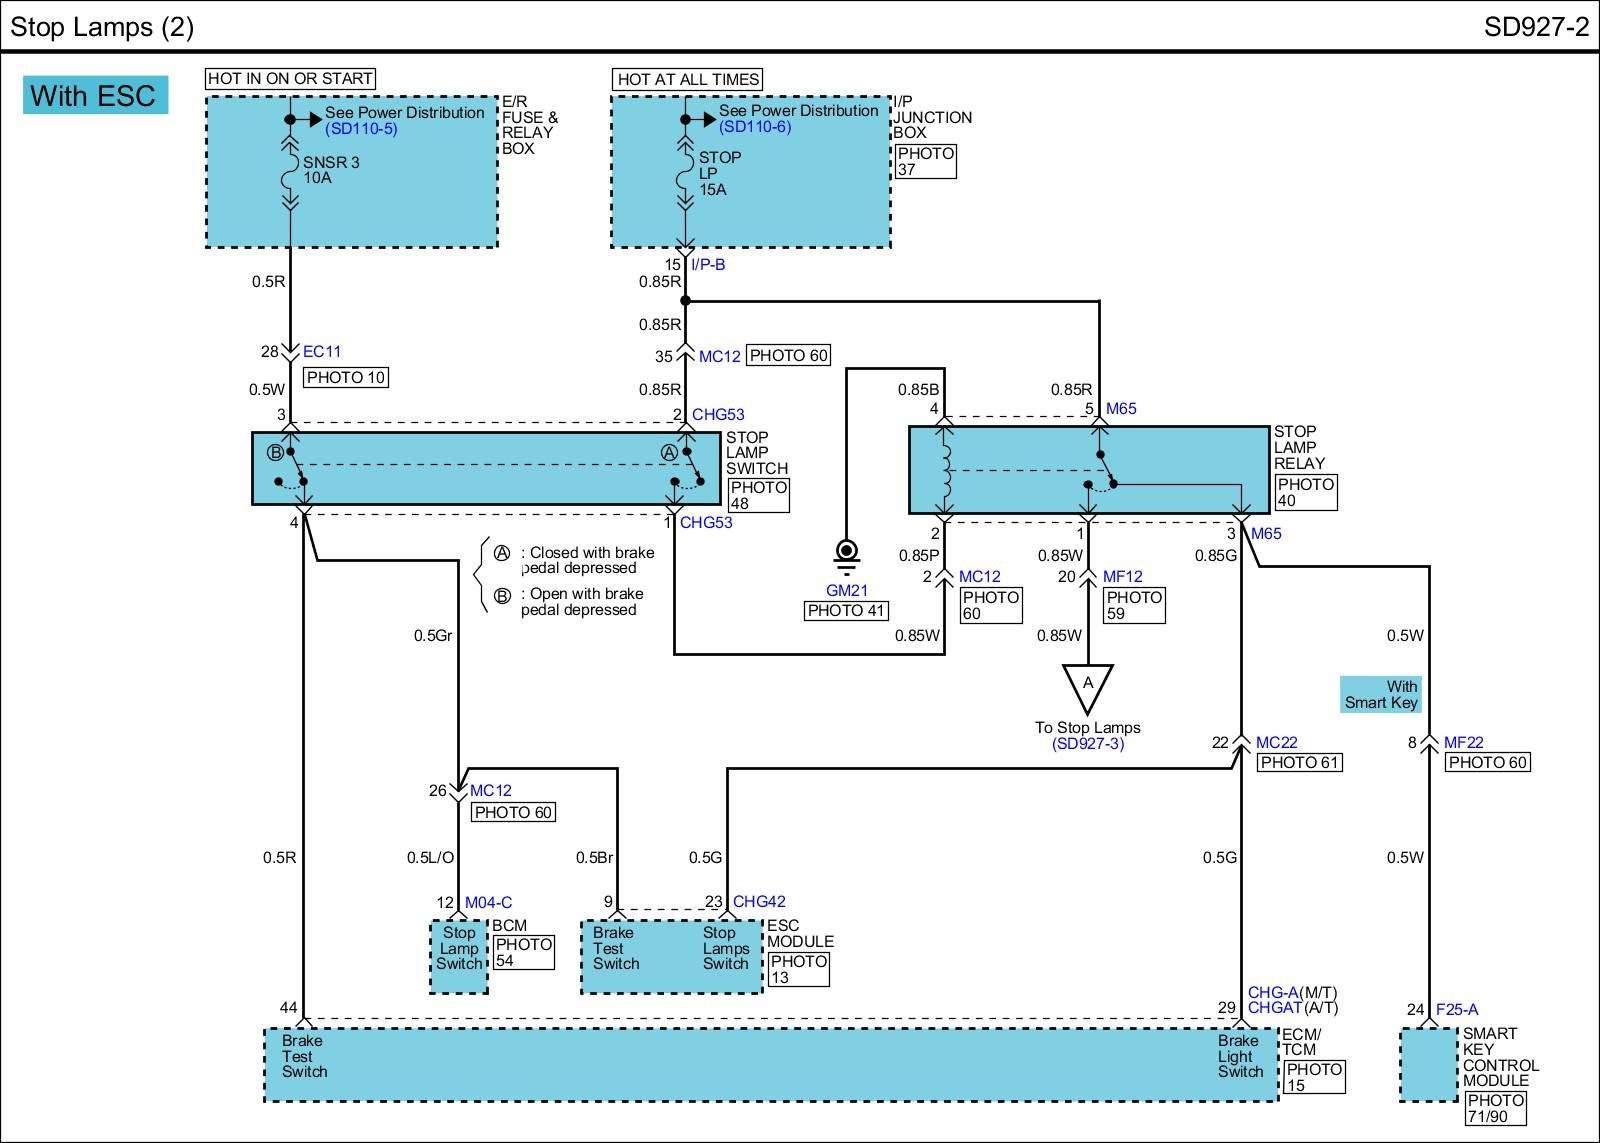Open the EC11 connector reference
This screenshot has width=1600, height=1143.
click(x=322, y=352)
